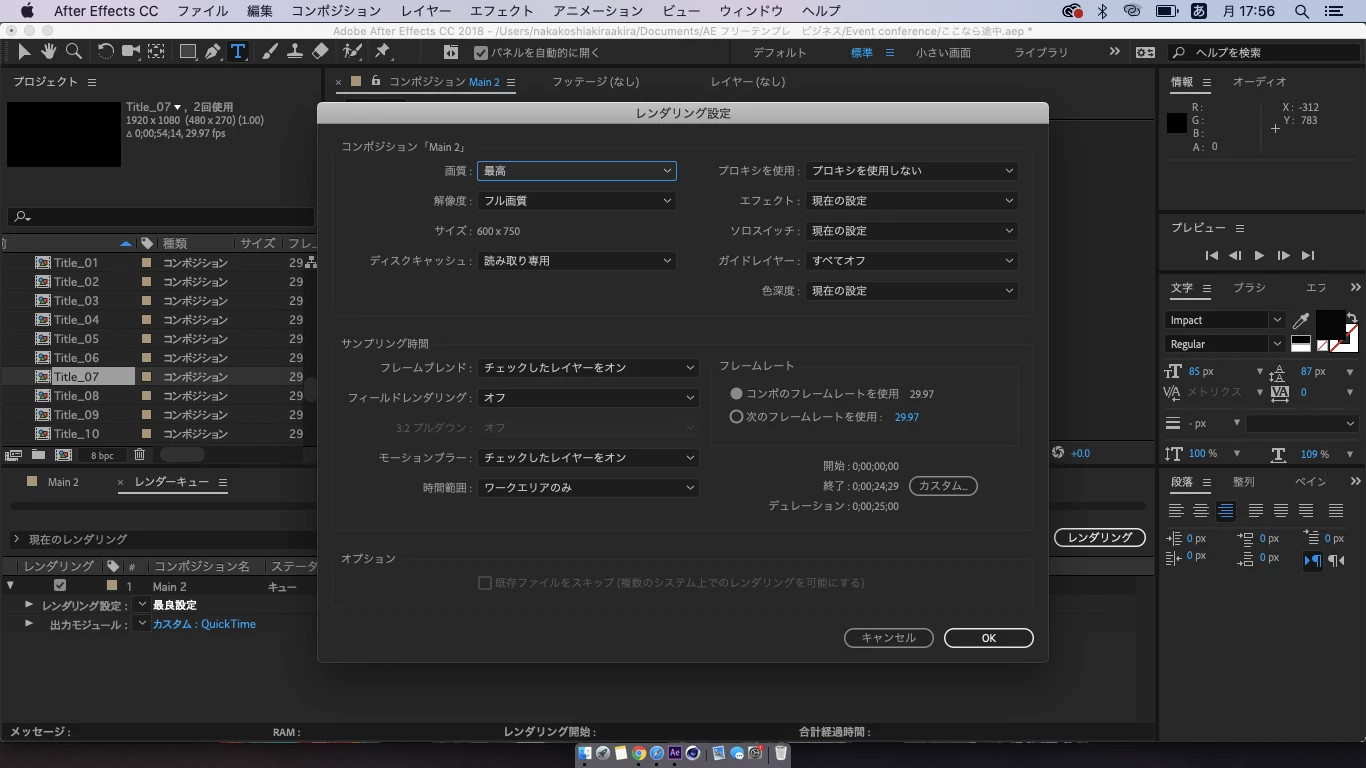
Task: Open the Proxy Use dropdown
Action: [912, 171]
